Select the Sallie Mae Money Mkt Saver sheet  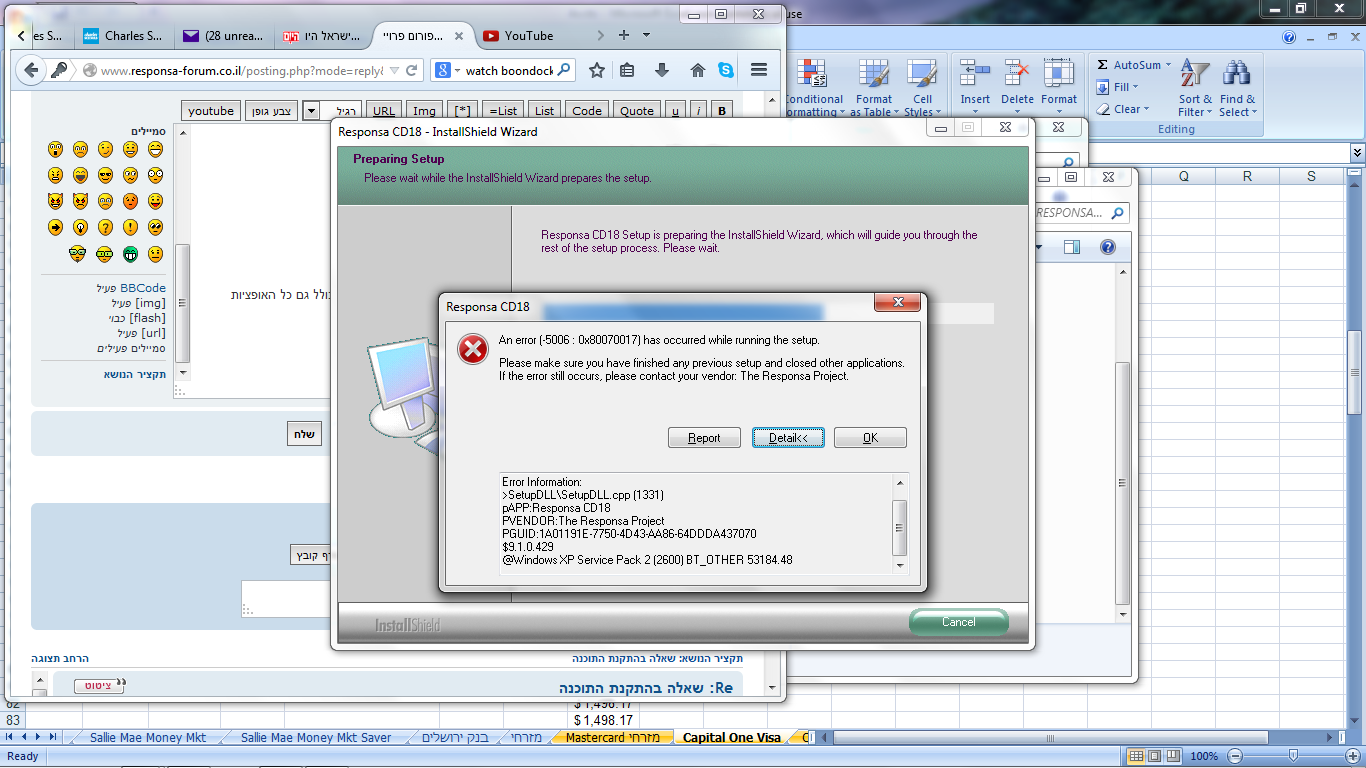[x=315, y=738]
